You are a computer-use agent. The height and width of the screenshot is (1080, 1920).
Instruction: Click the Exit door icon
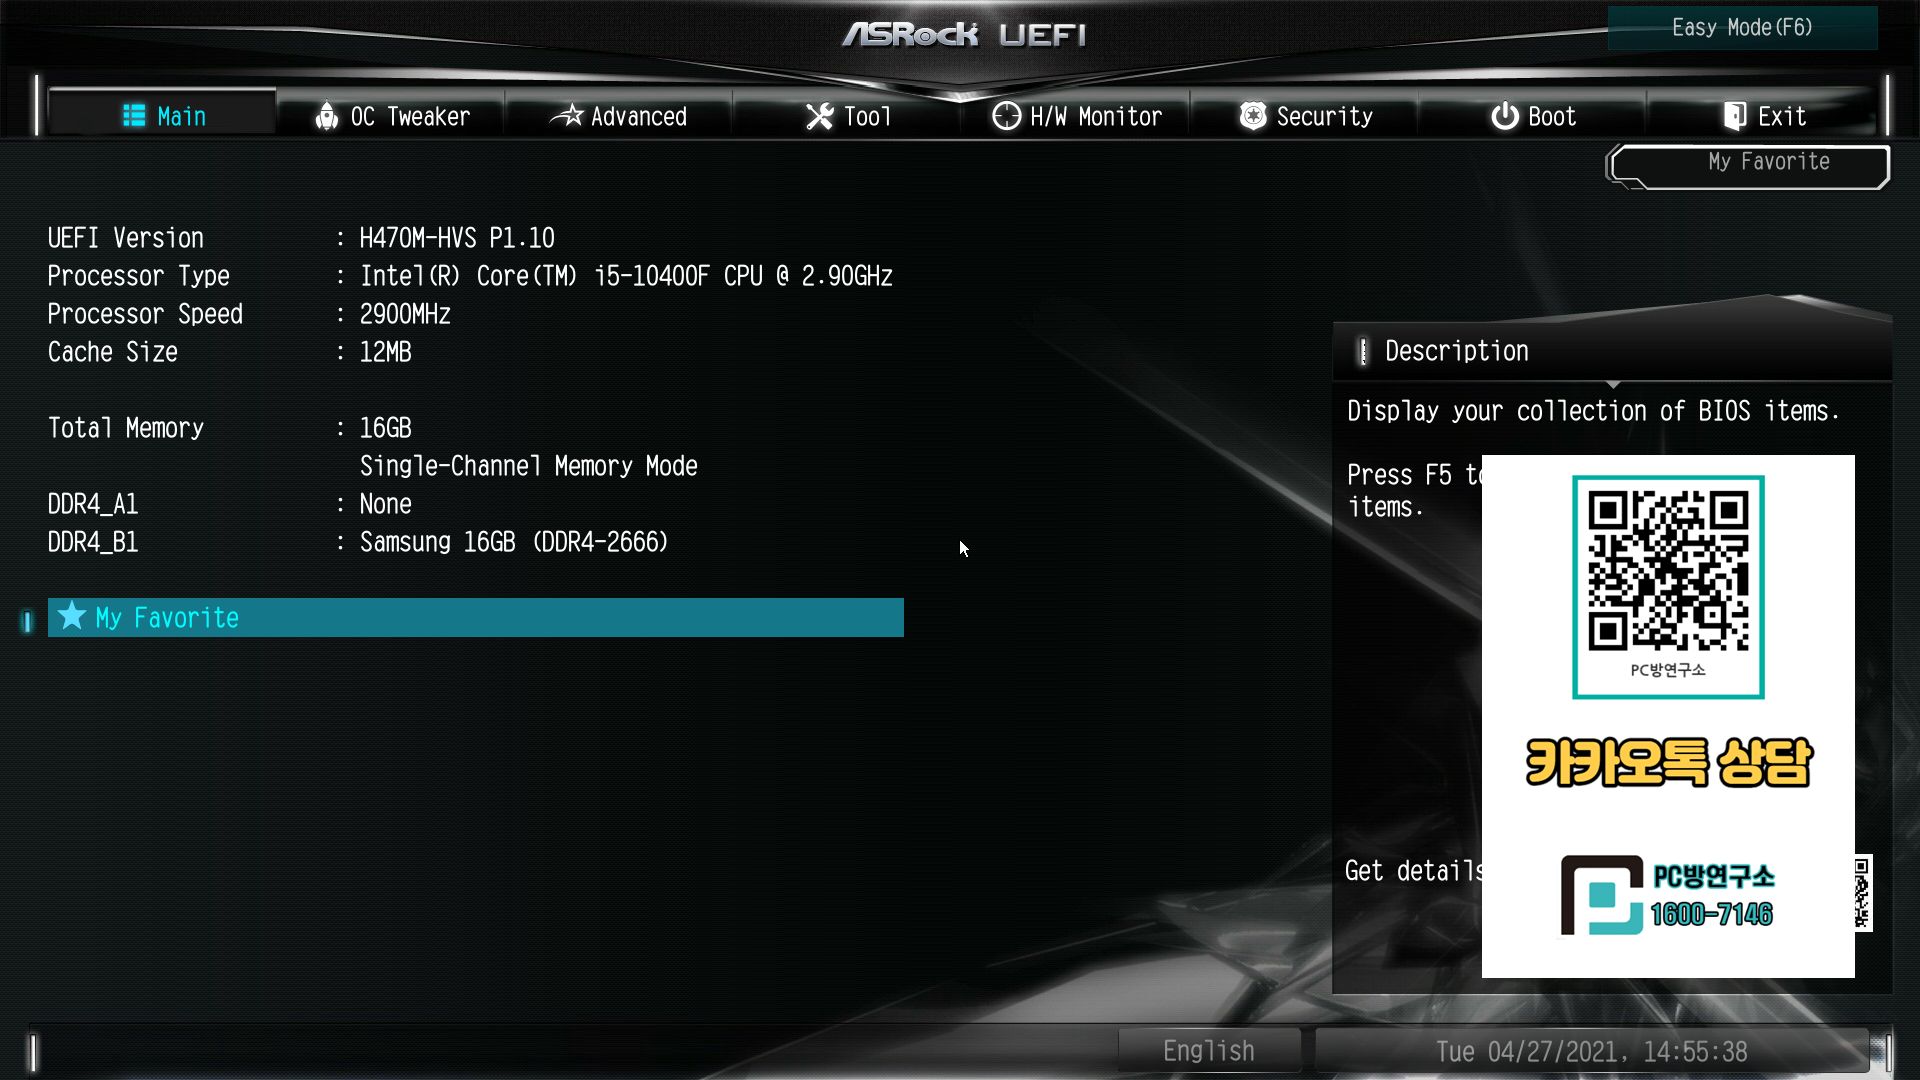1735,116
